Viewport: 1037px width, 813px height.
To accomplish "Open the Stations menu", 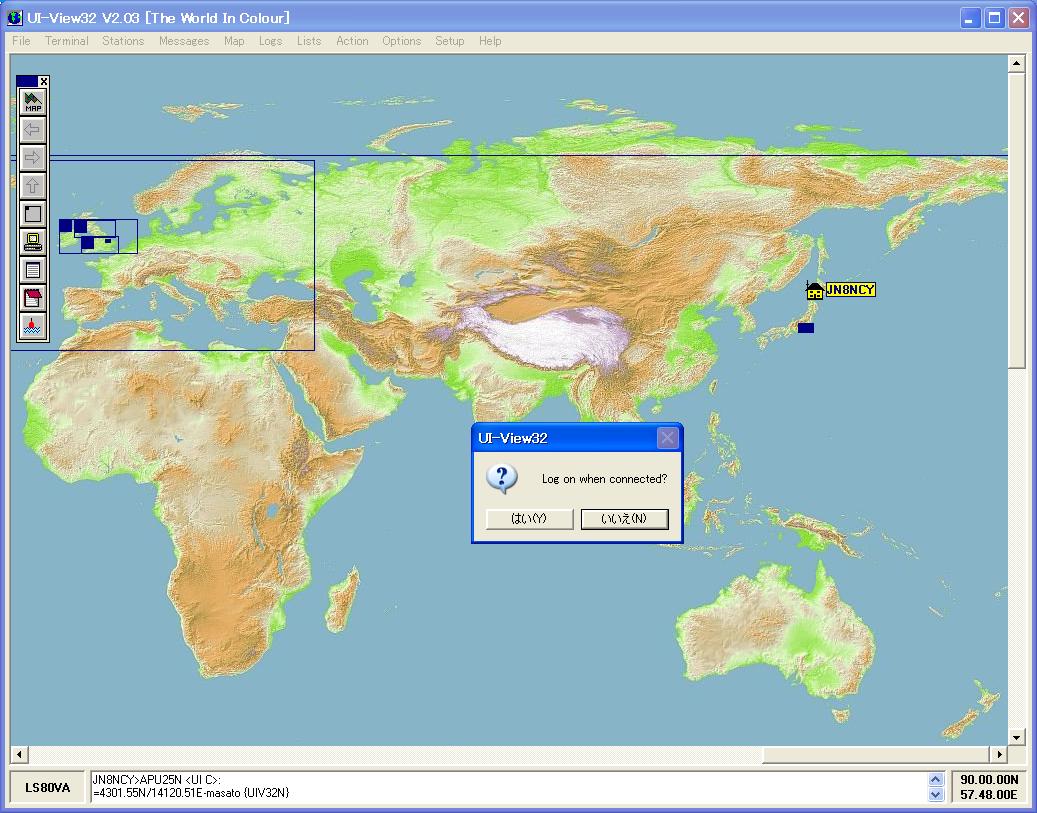I will [x=123, y=41].
